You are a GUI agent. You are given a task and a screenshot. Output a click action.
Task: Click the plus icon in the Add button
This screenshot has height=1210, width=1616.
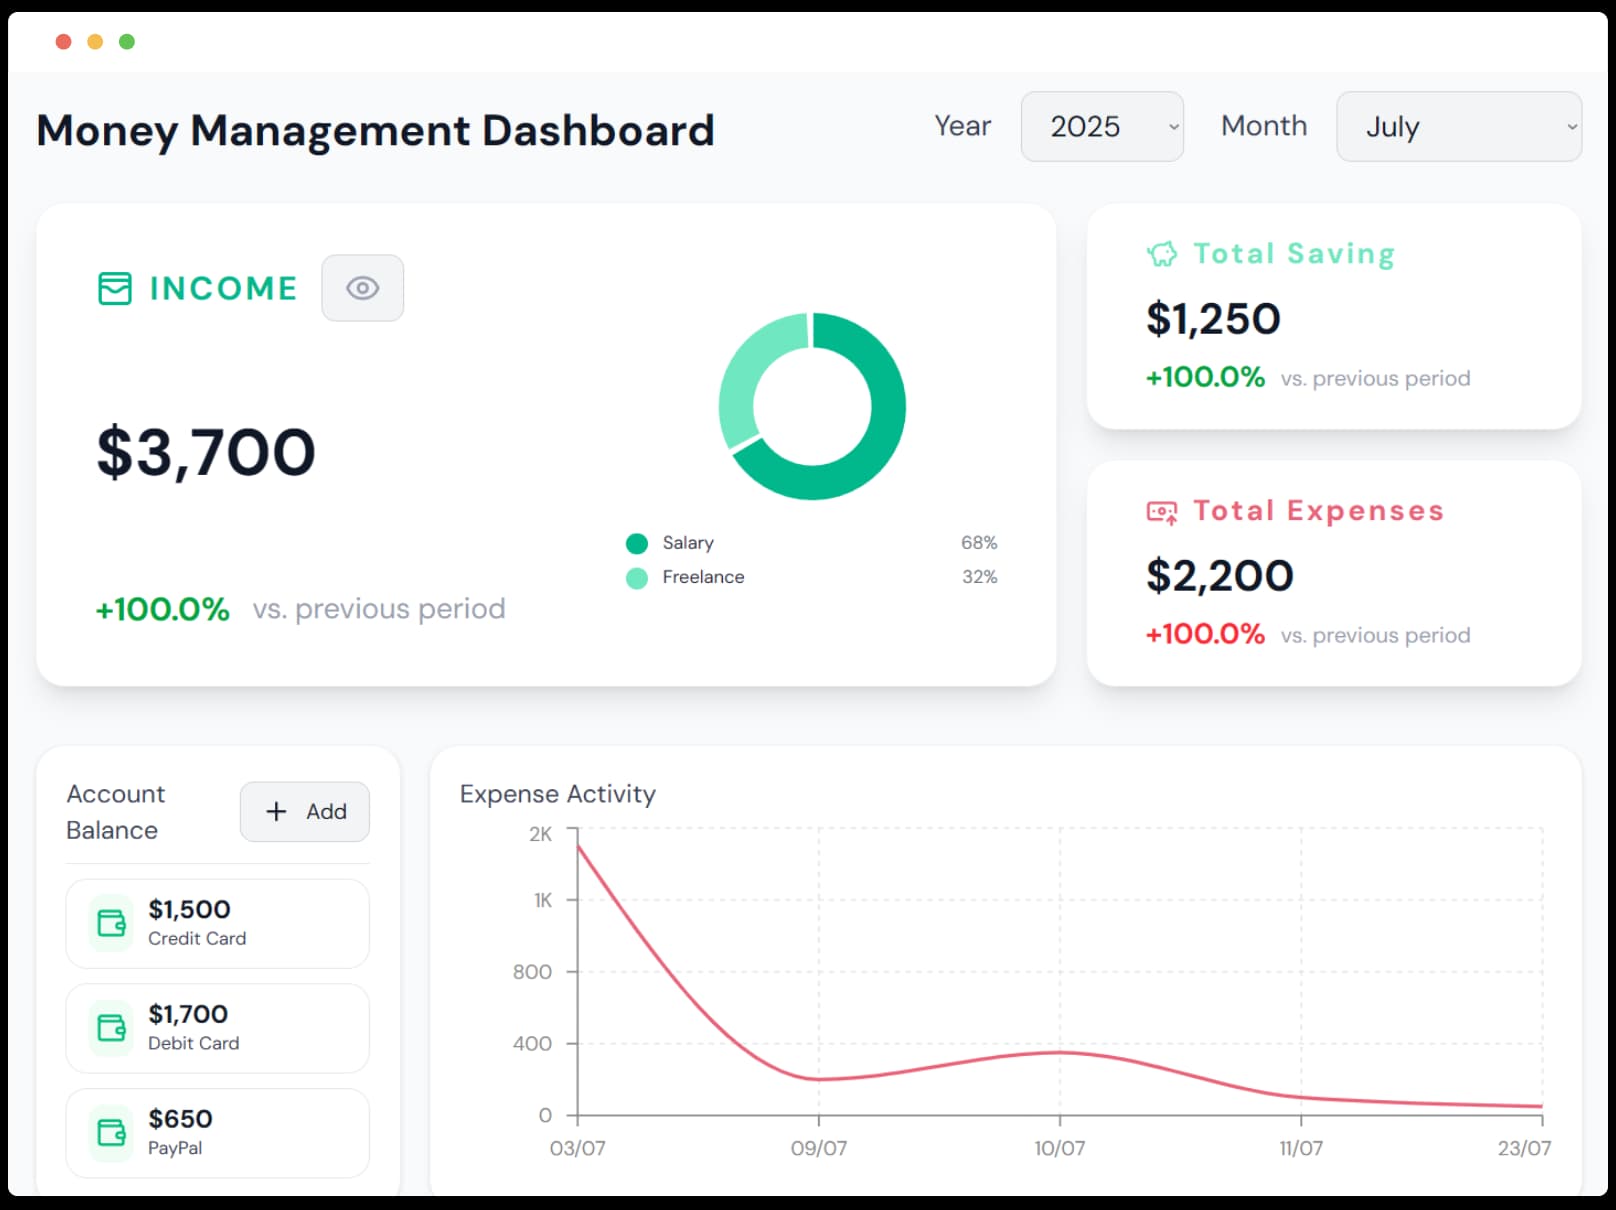(x=277, y=812)
